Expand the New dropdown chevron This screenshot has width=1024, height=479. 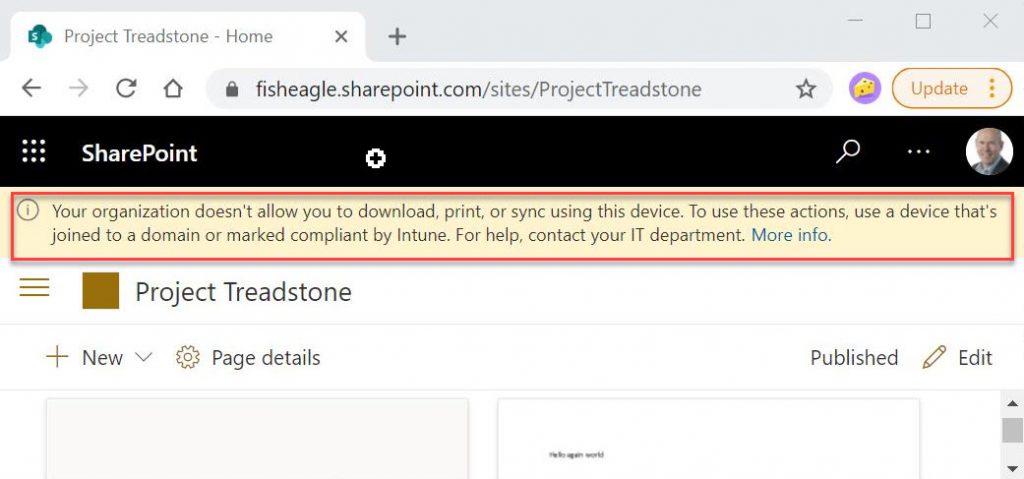click(143, 357)
